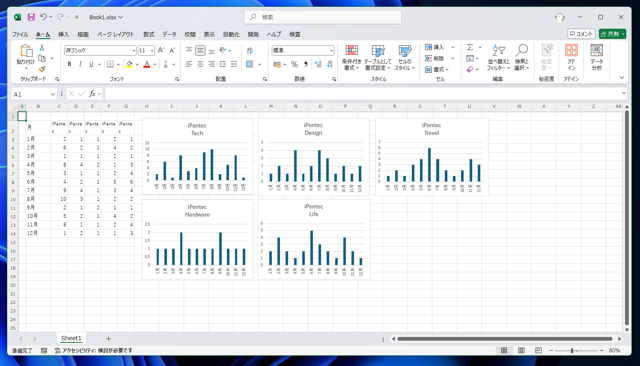Toggle Underline formatting
This screenshot has height=366, width=640.
(91, 64)
